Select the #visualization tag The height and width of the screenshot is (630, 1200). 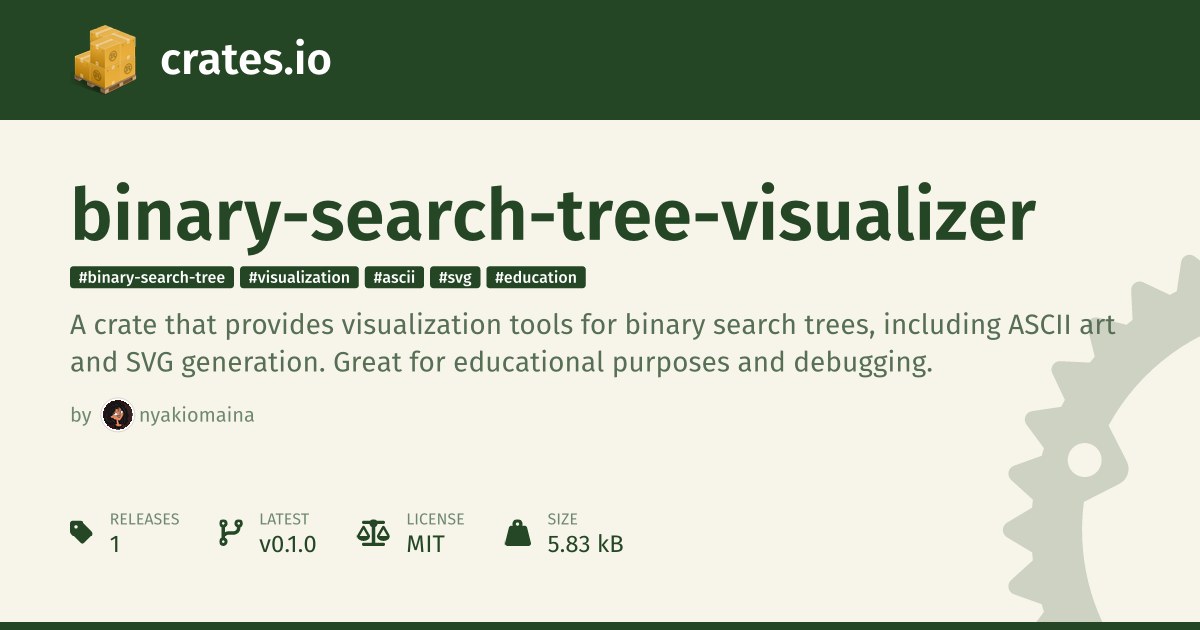299,277
